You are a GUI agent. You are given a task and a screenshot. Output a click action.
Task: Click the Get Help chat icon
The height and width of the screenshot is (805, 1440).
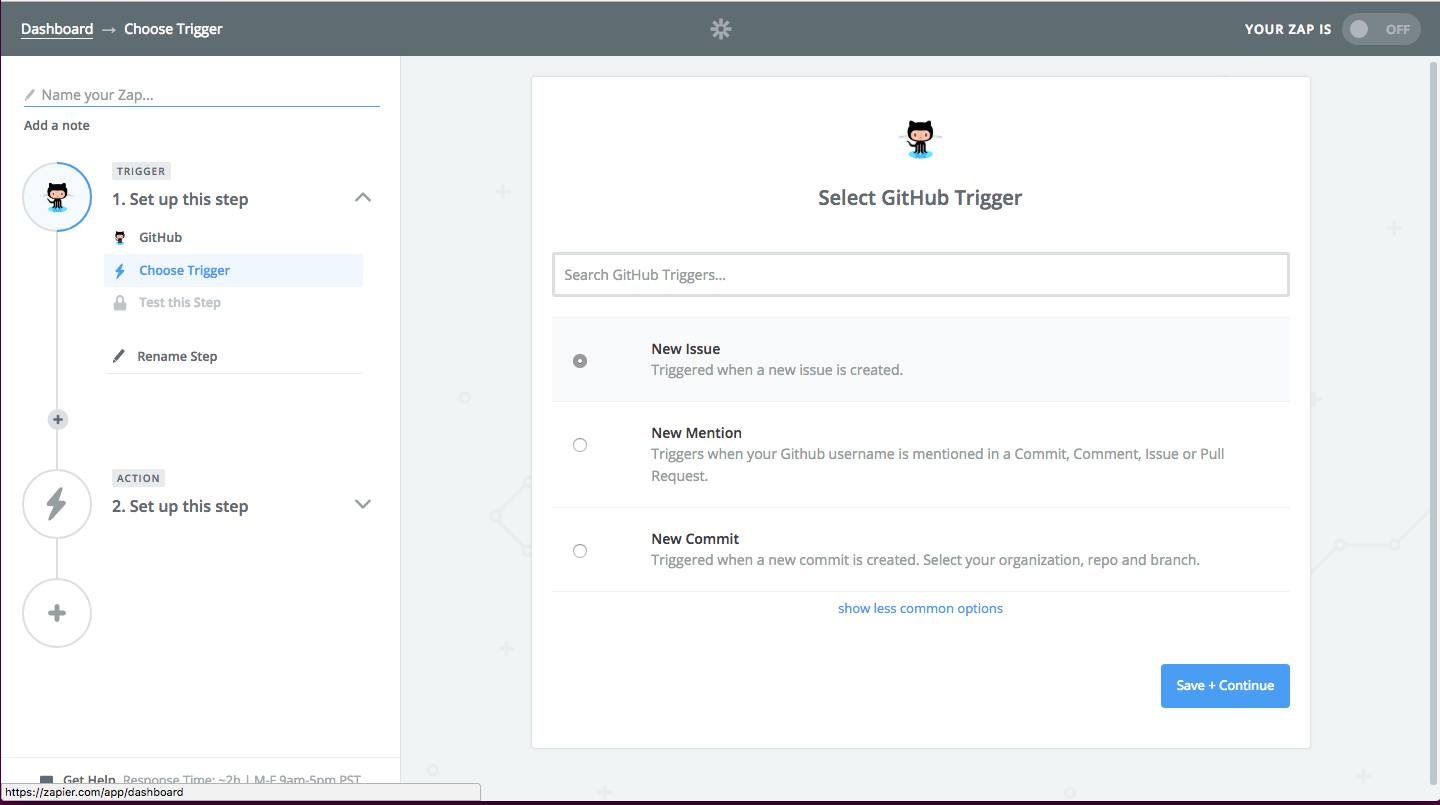pyautogui.click(x=47, y=780)
